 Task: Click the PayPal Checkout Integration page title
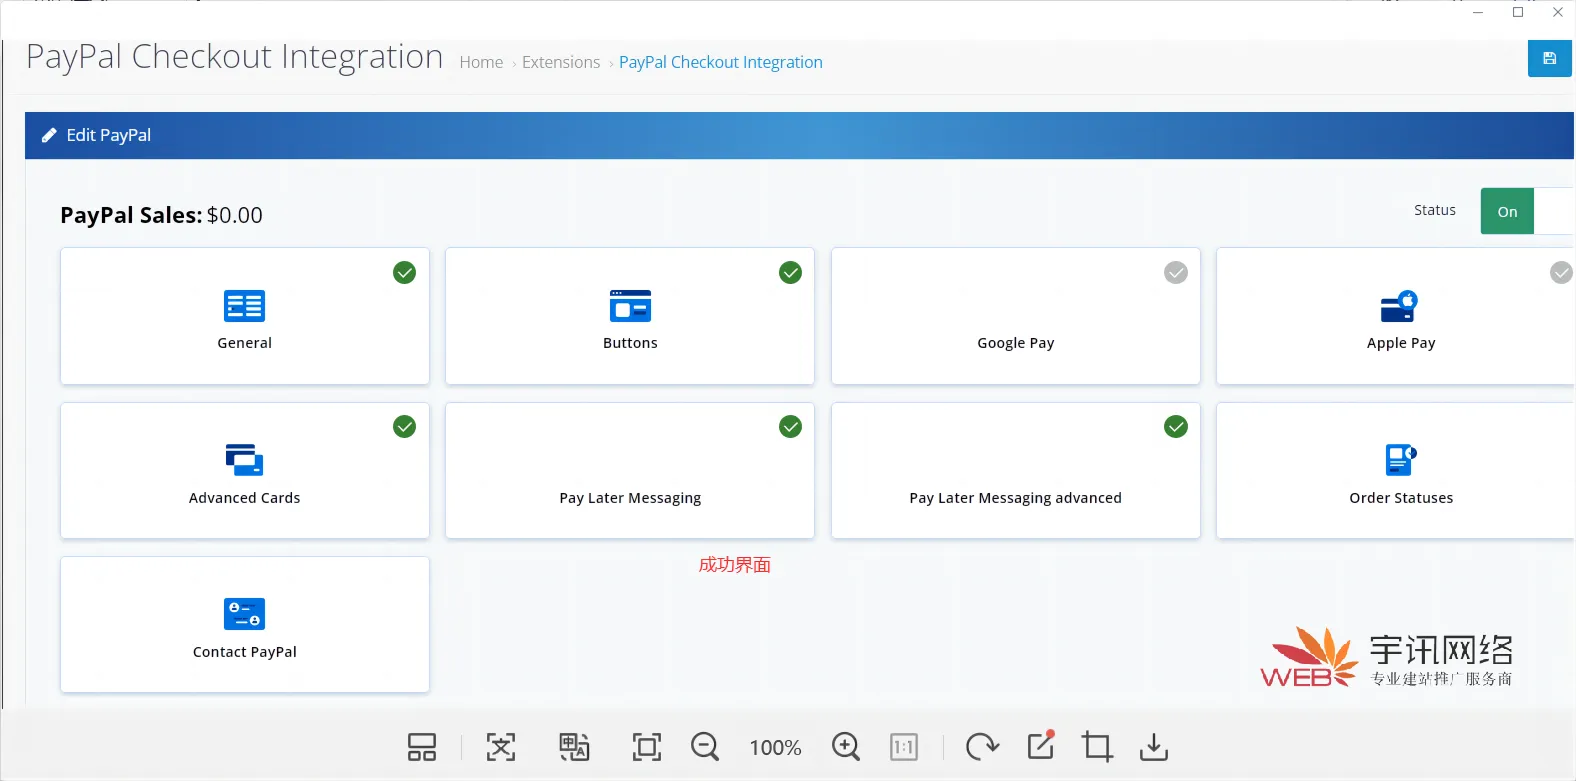pyautogui.click(x=235, y=57)
